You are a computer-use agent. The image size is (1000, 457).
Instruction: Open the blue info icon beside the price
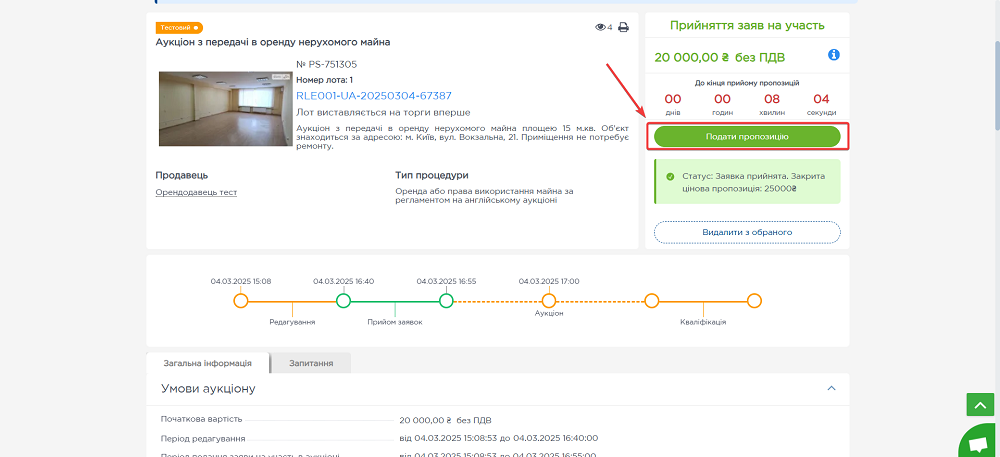tap(833, 56)
